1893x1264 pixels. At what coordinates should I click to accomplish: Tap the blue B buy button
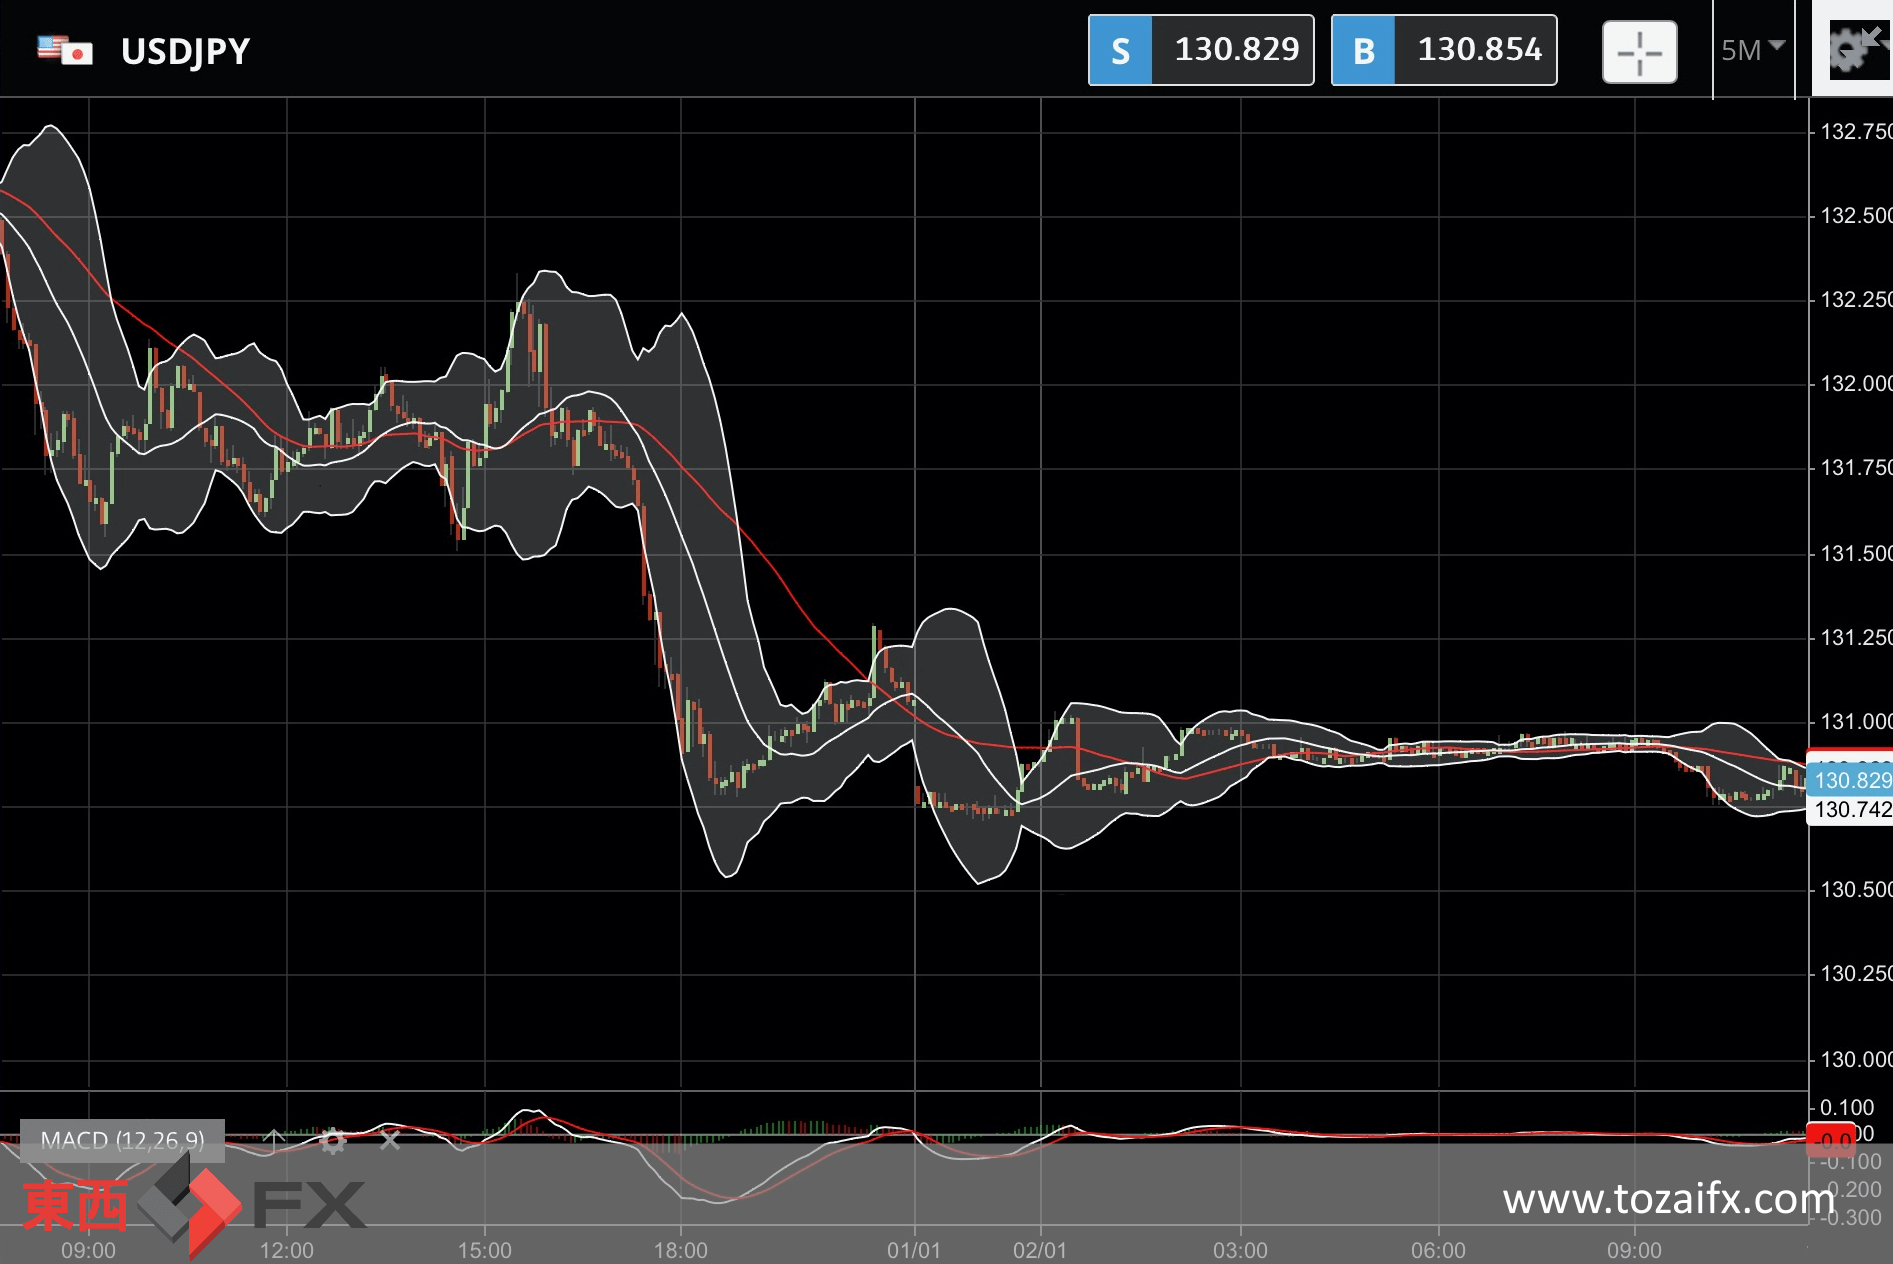coord(1363,50)
